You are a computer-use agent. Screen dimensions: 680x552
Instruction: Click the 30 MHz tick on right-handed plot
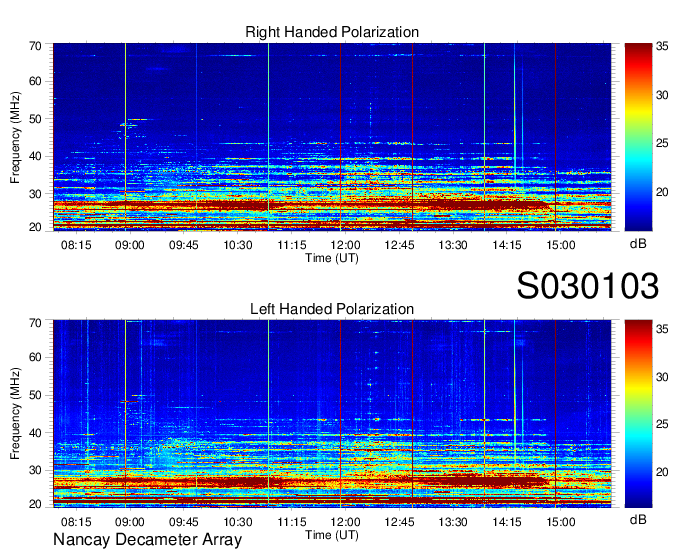click(35, 194)
